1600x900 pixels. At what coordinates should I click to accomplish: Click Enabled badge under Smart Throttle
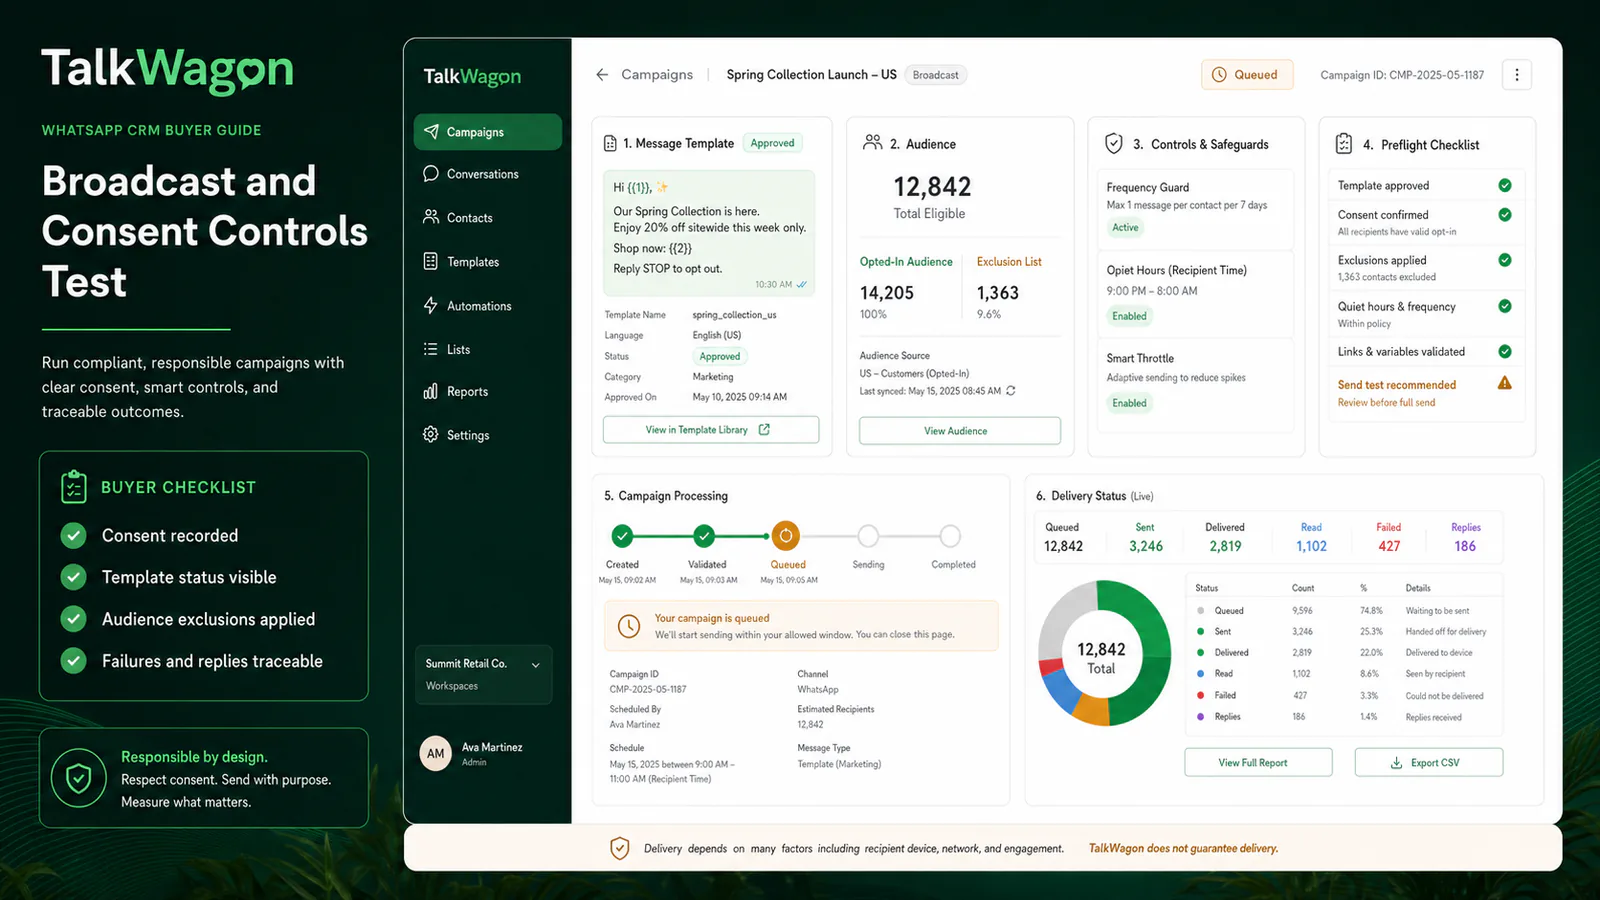[x=1129, y=403]
